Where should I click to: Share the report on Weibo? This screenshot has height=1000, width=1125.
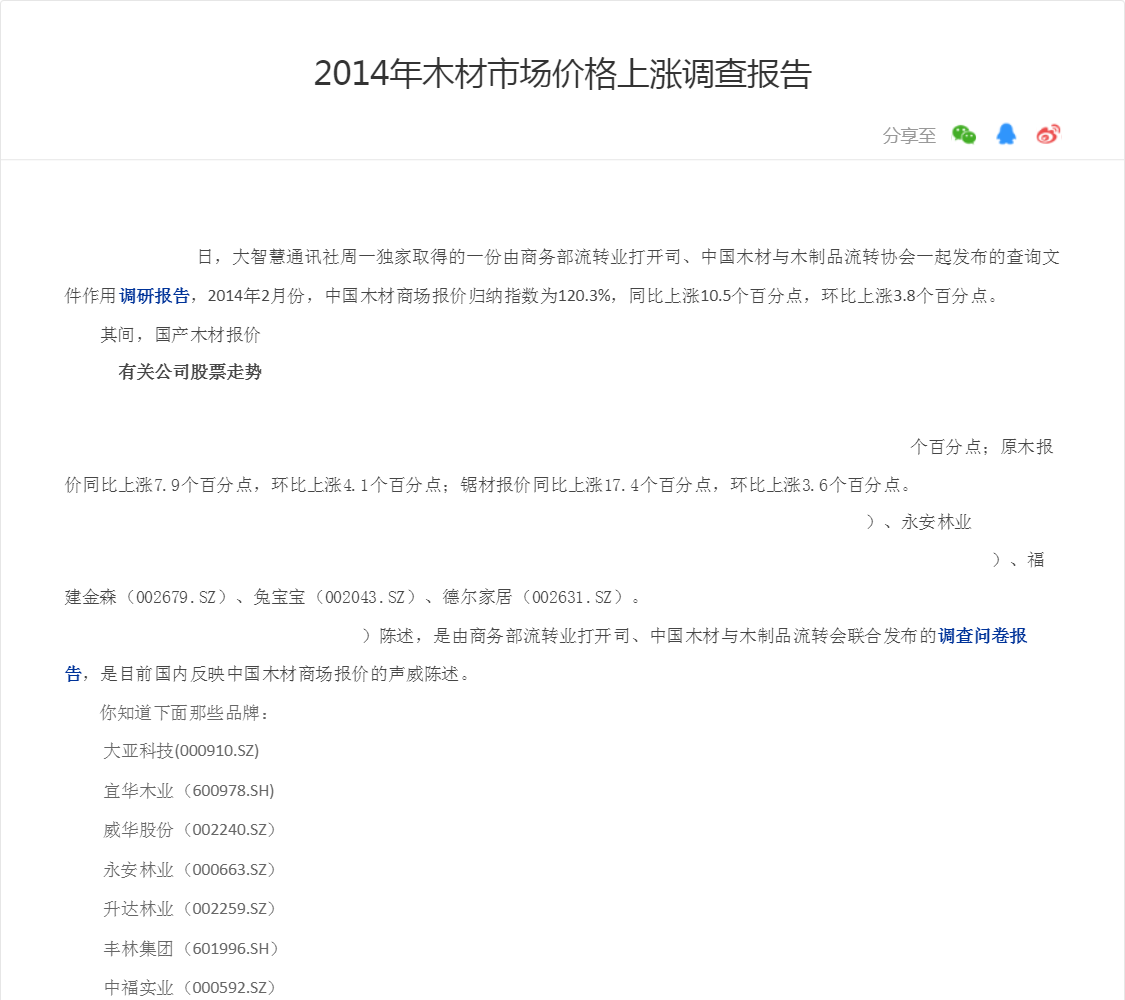[1048, 135]
